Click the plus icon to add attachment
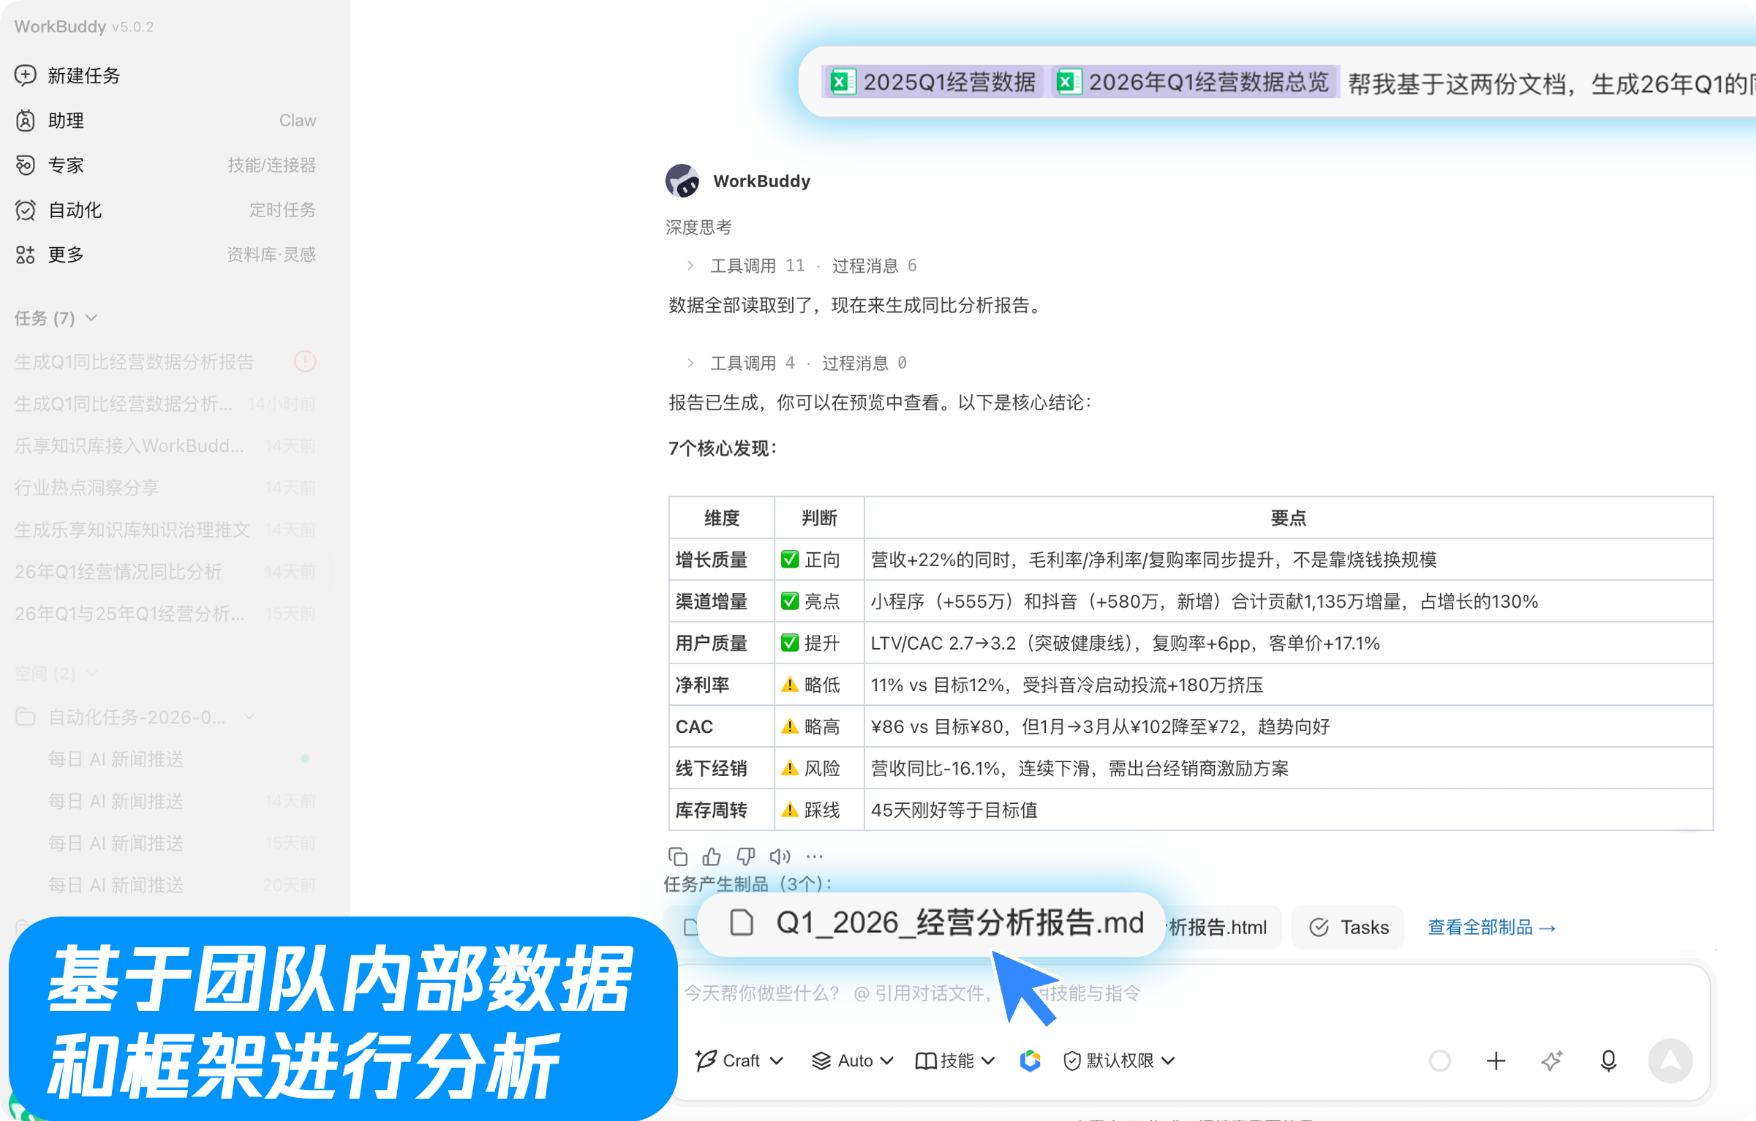The image size is (1756, 1121). tap(1496, 1061)
